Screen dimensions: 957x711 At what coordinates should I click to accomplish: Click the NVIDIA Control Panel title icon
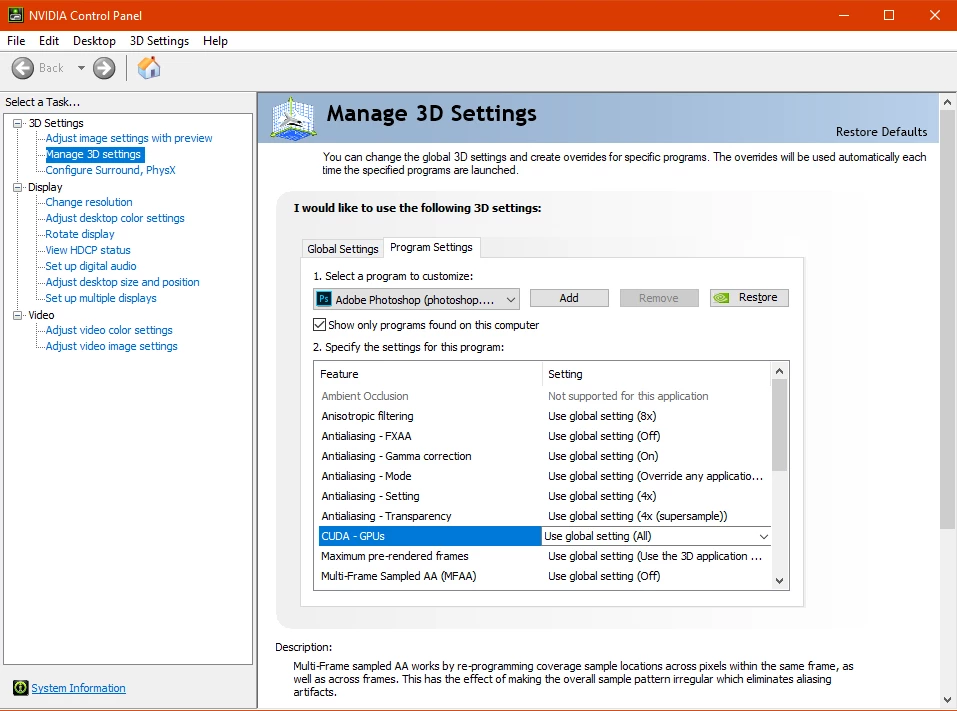15,15
